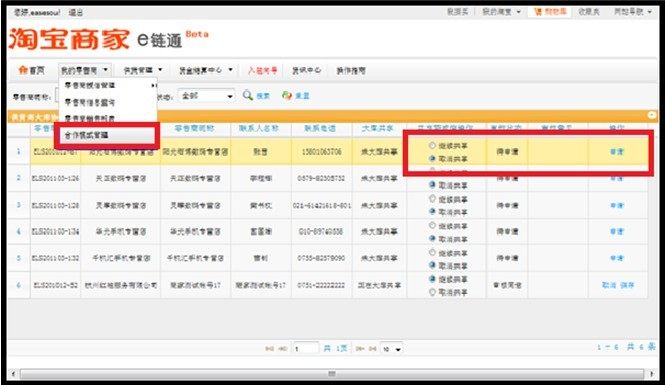The width and height of the screenshot is (665, 386).
Task: Select 继续共享 radio in row 1
Action: click(432, 145)
